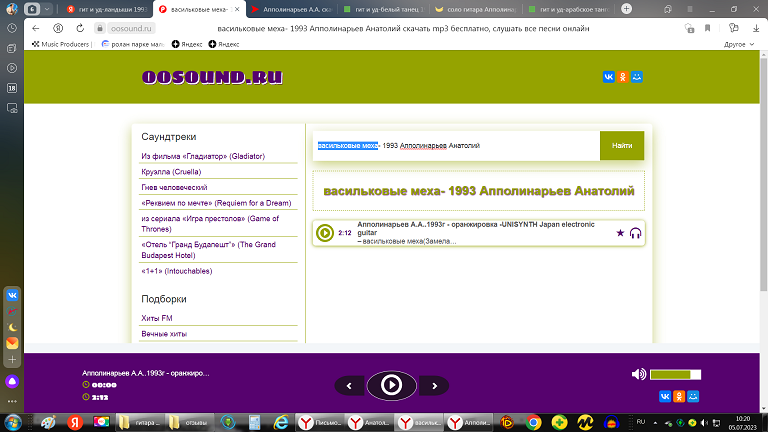Open the Windows Start menu
Image resolution: width=768 pixels, height=432 pixels.
click(x=12, y=422)
